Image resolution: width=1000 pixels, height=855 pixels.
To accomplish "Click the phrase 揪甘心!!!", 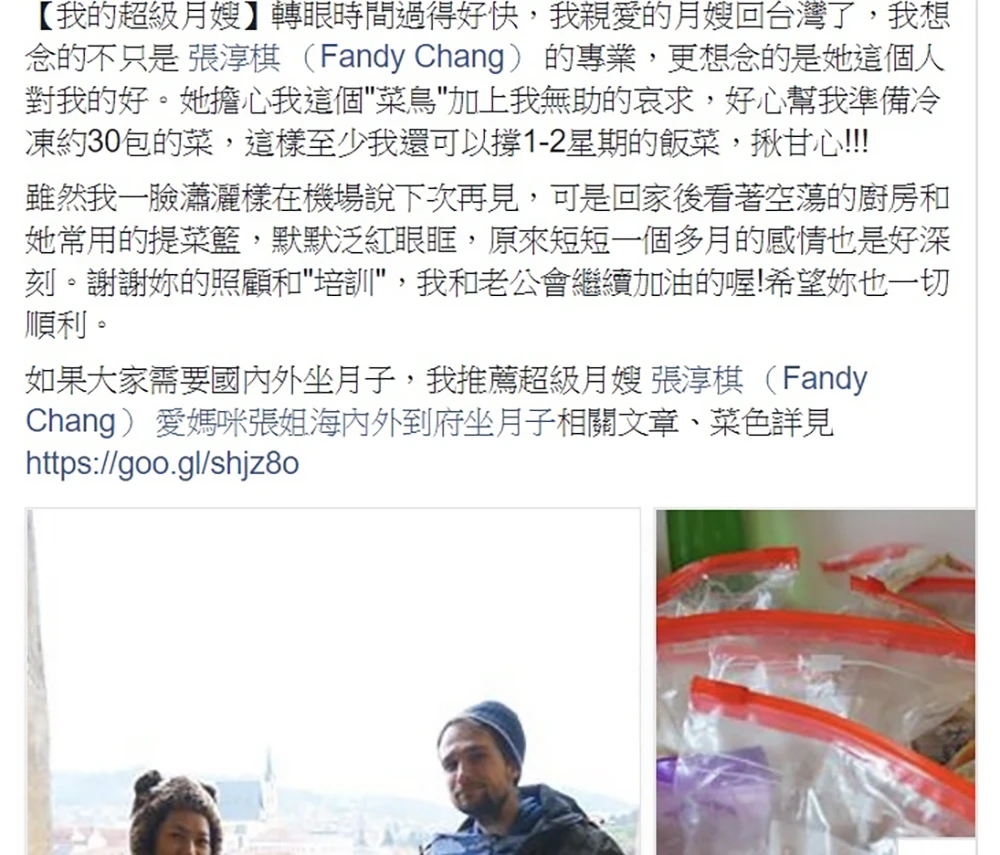I will [809, 142].
